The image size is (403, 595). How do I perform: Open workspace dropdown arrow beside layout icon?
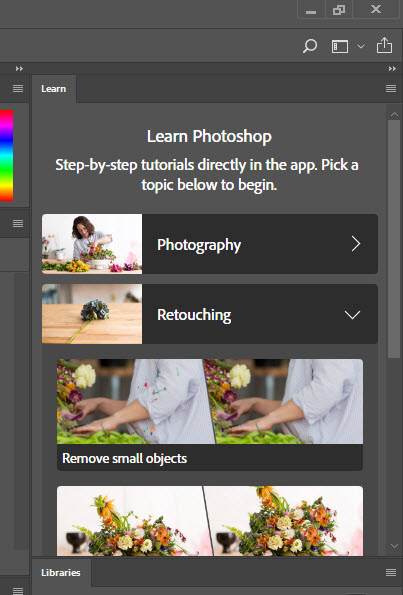[361, 46]
